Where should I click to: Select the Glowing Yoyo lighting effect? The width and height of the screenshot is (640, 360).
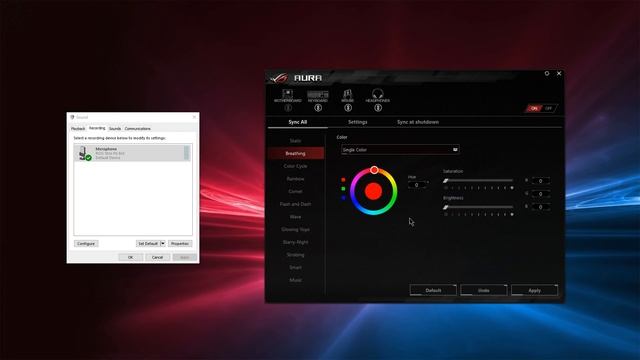(x=296, y=229)
